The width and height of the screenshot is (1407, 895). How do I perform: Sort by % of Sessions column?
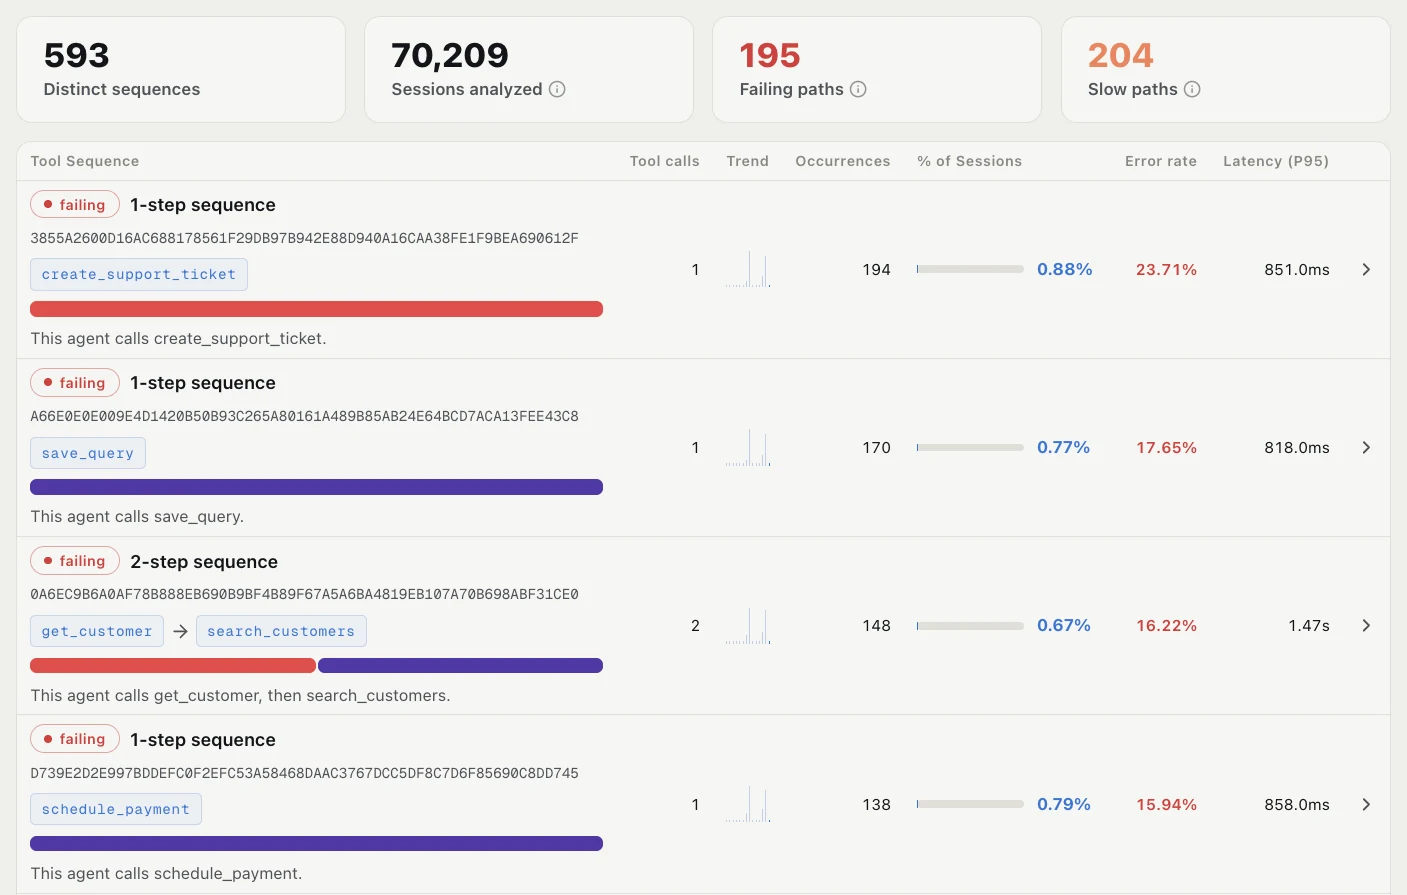[x=970, y=161]
